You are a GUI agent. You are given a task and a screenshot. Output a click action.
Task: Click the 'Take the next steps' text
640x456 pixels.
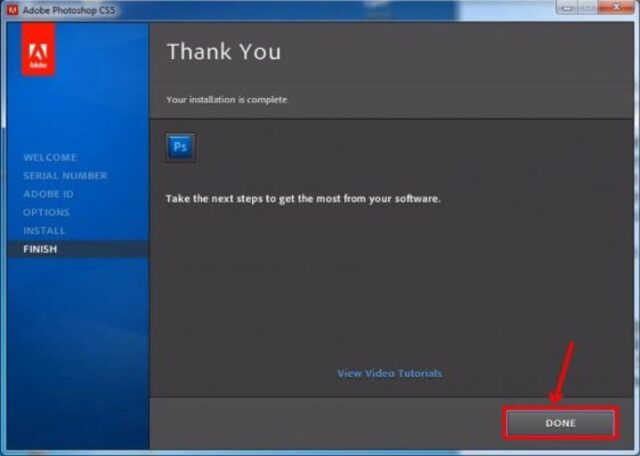(302, 199)
